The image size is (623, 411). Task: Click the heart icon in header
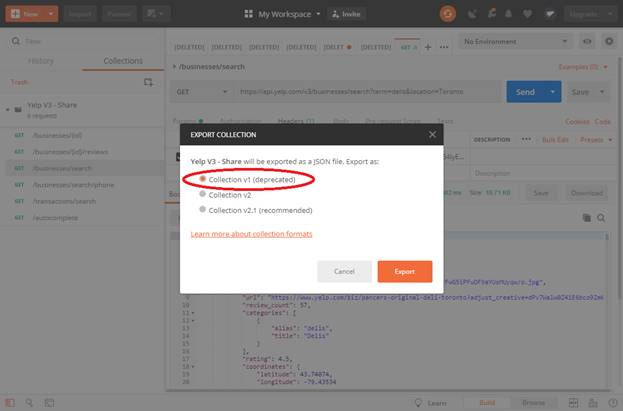(x=527, y=14)
